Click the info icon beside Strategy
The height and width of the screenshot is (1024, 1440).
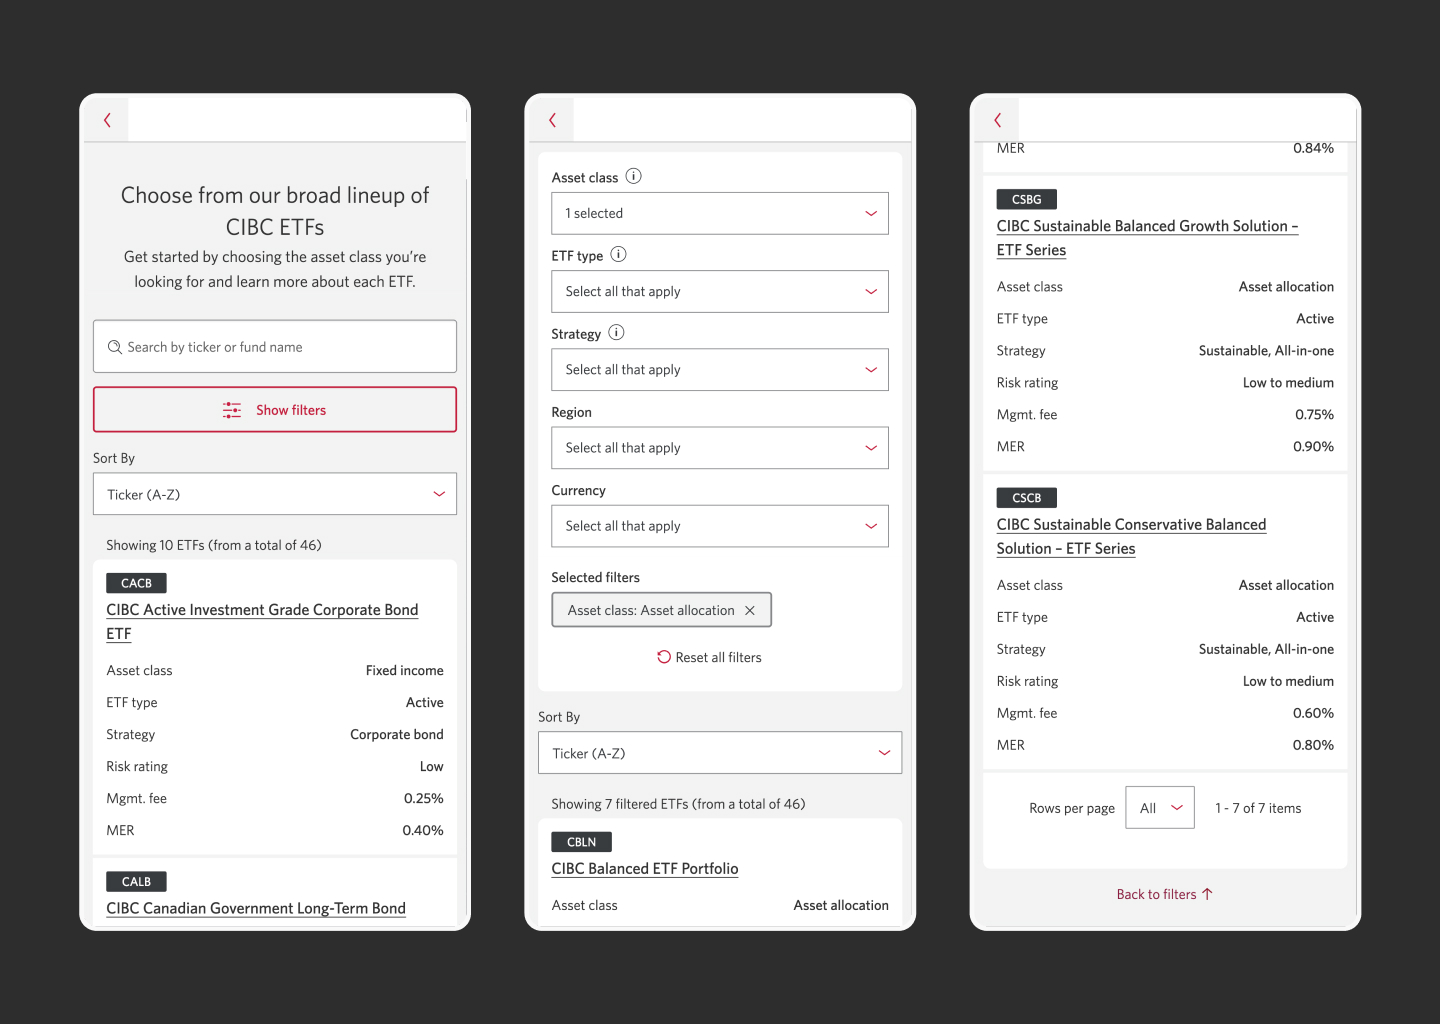click(616, 332)
